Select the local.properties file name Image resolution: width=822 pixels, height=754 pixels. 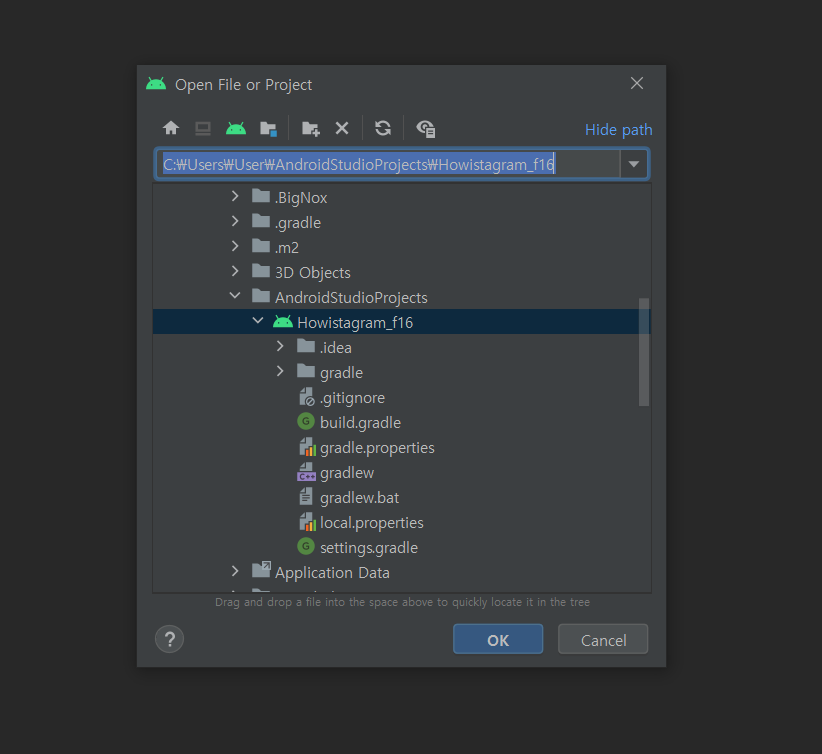pos(372,523)
